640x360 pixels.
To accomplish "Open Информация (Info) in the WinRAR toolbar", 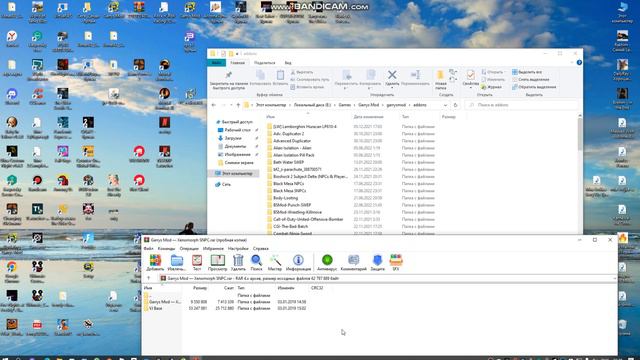I will coord(298,260).
